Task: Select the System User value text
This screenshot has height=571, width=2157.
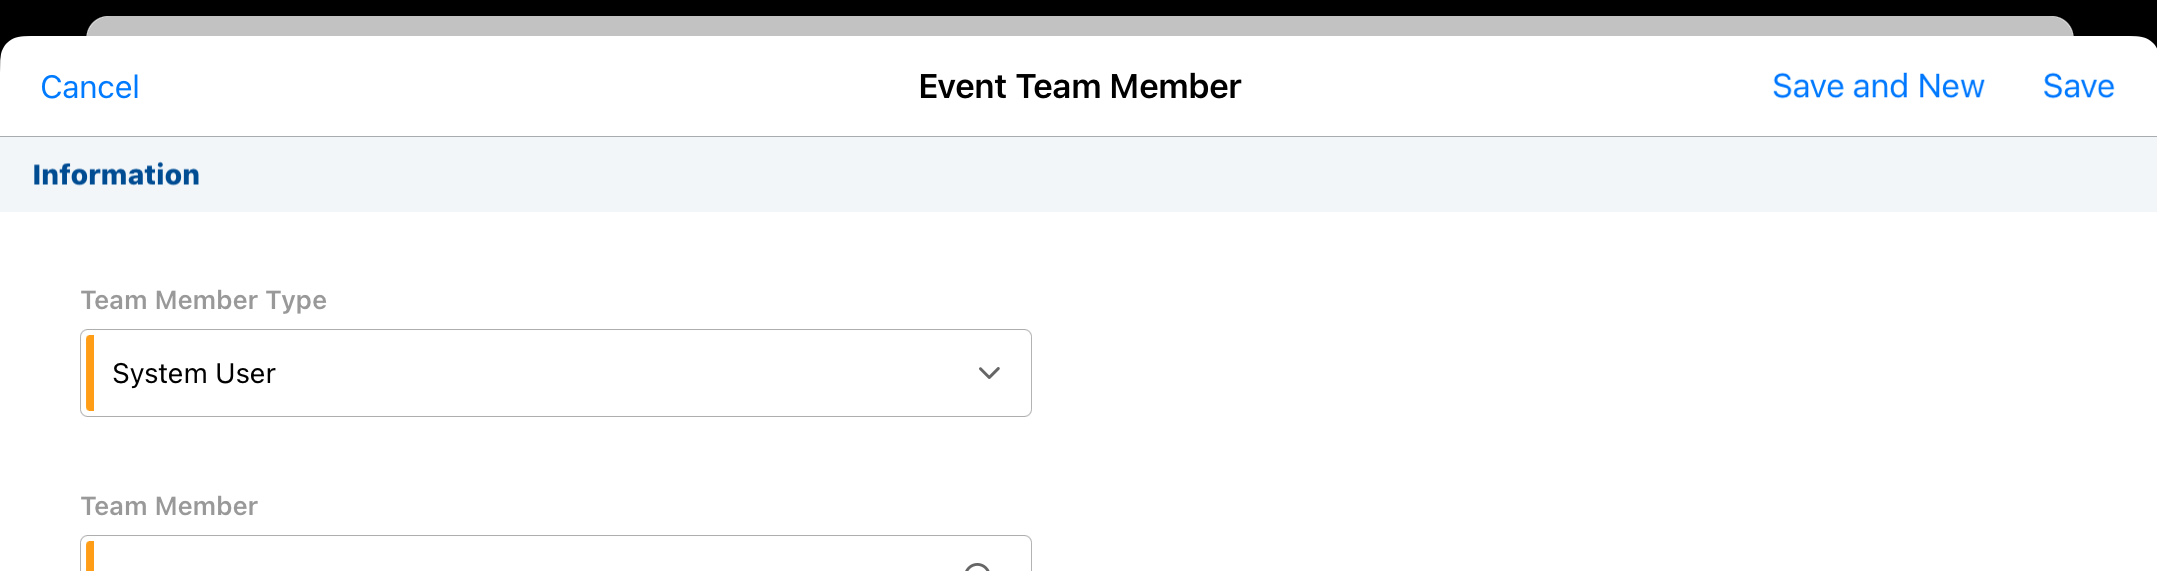Action: point(194,373)
